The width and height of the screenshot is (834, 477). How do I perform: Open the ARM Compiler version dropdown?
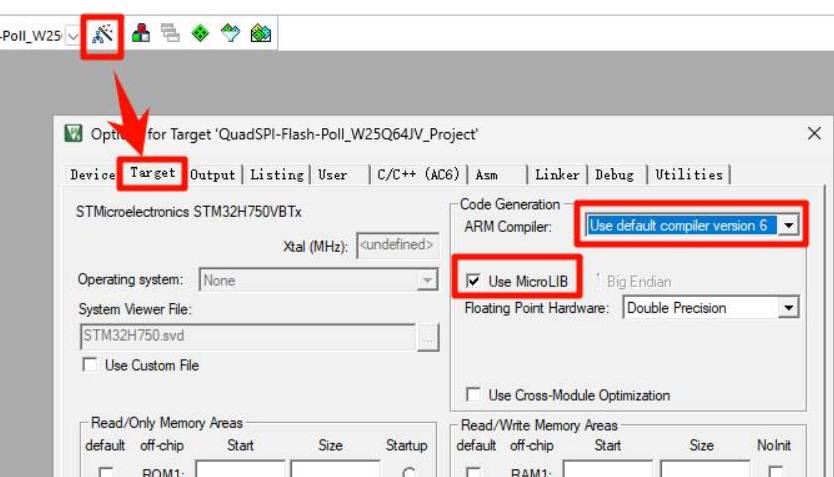tap(788, 225)
